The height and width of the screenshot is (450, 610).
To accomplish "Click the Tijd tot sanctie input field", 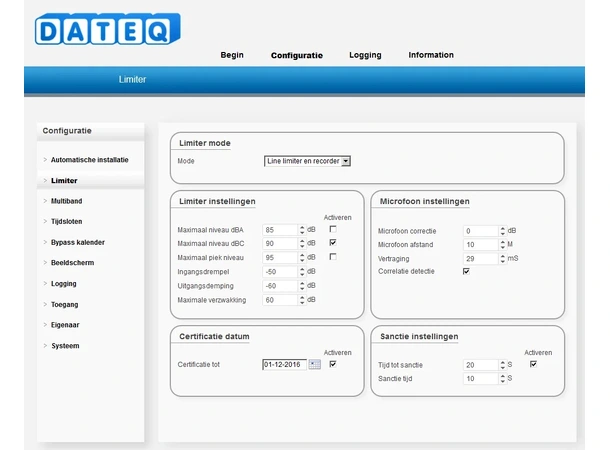I will 478,365.
